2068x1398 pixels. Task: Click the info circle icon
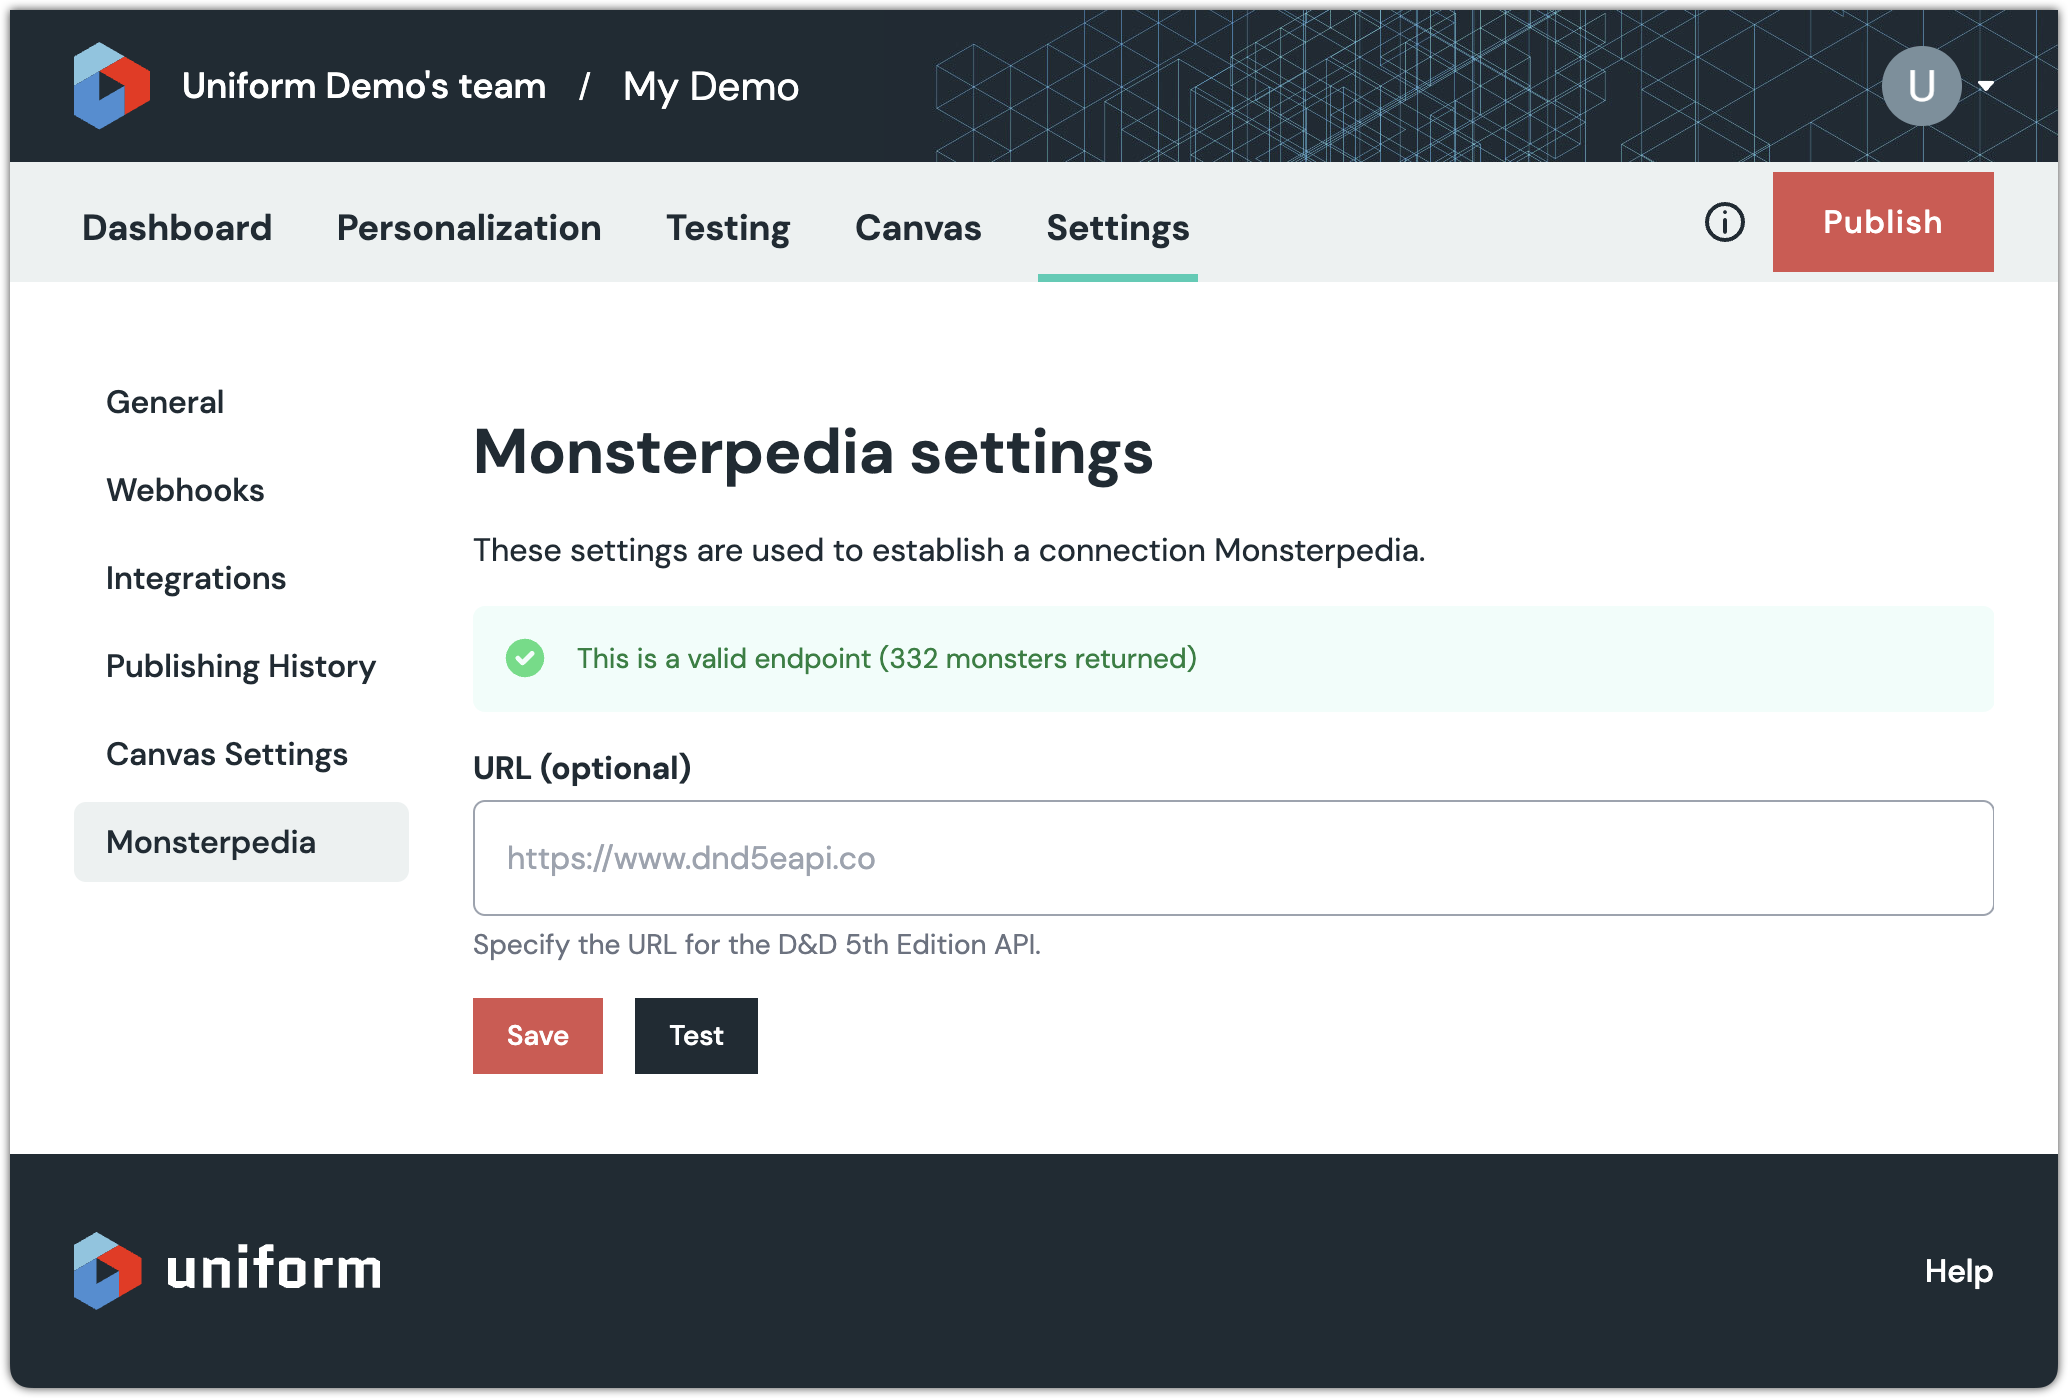[x=1724, y=222]
